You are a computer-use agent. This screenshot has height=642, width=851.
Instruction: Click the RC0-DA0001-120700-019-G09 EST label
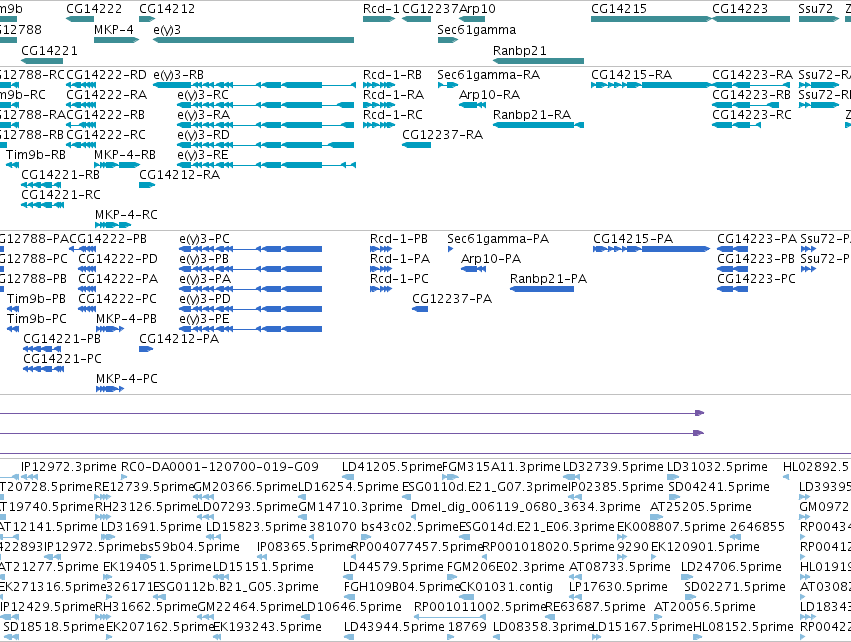pyautogui.click(x=220, y=467)
